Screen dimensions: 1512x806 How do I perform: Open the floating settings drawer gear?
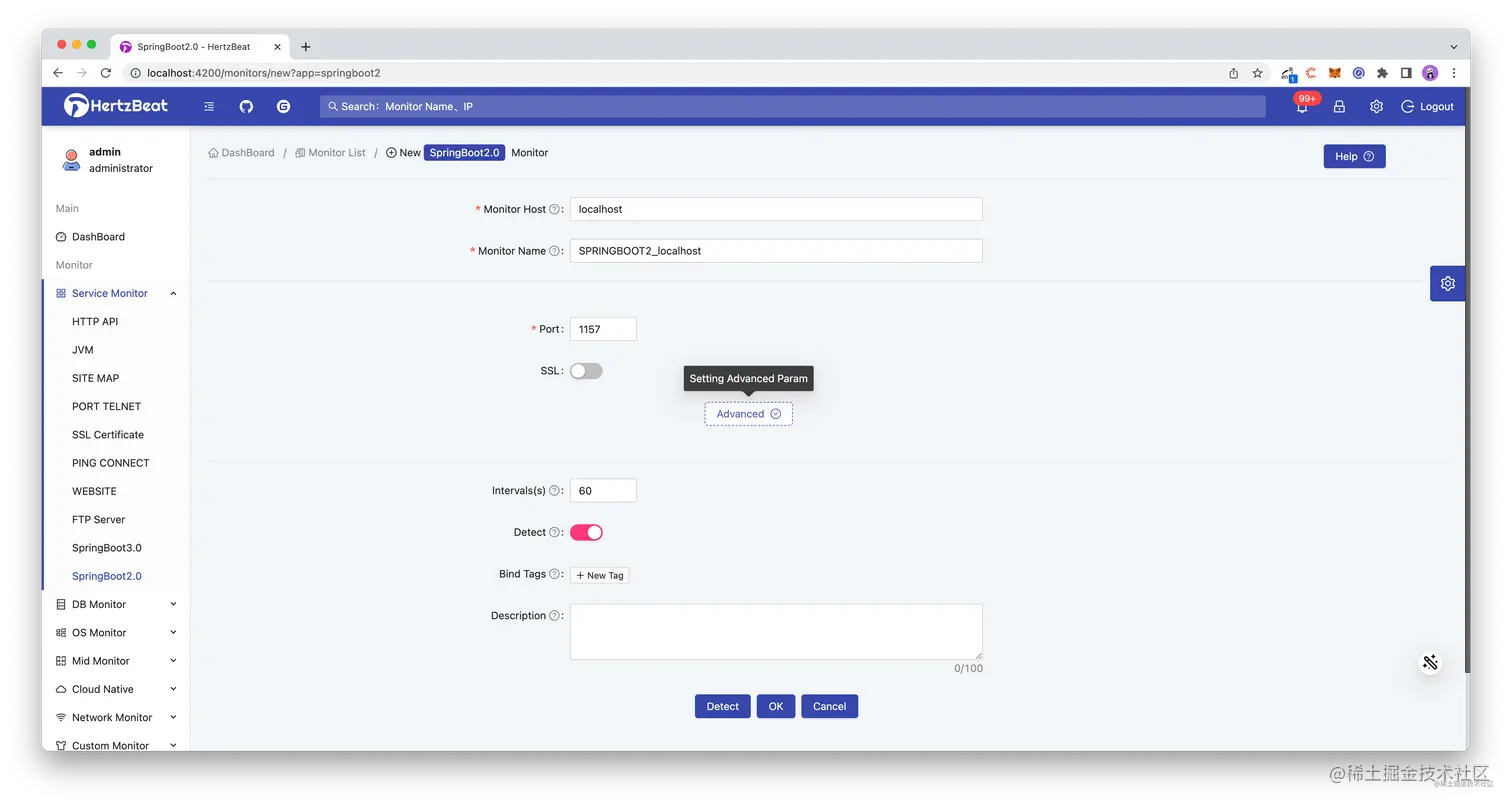1447,284
